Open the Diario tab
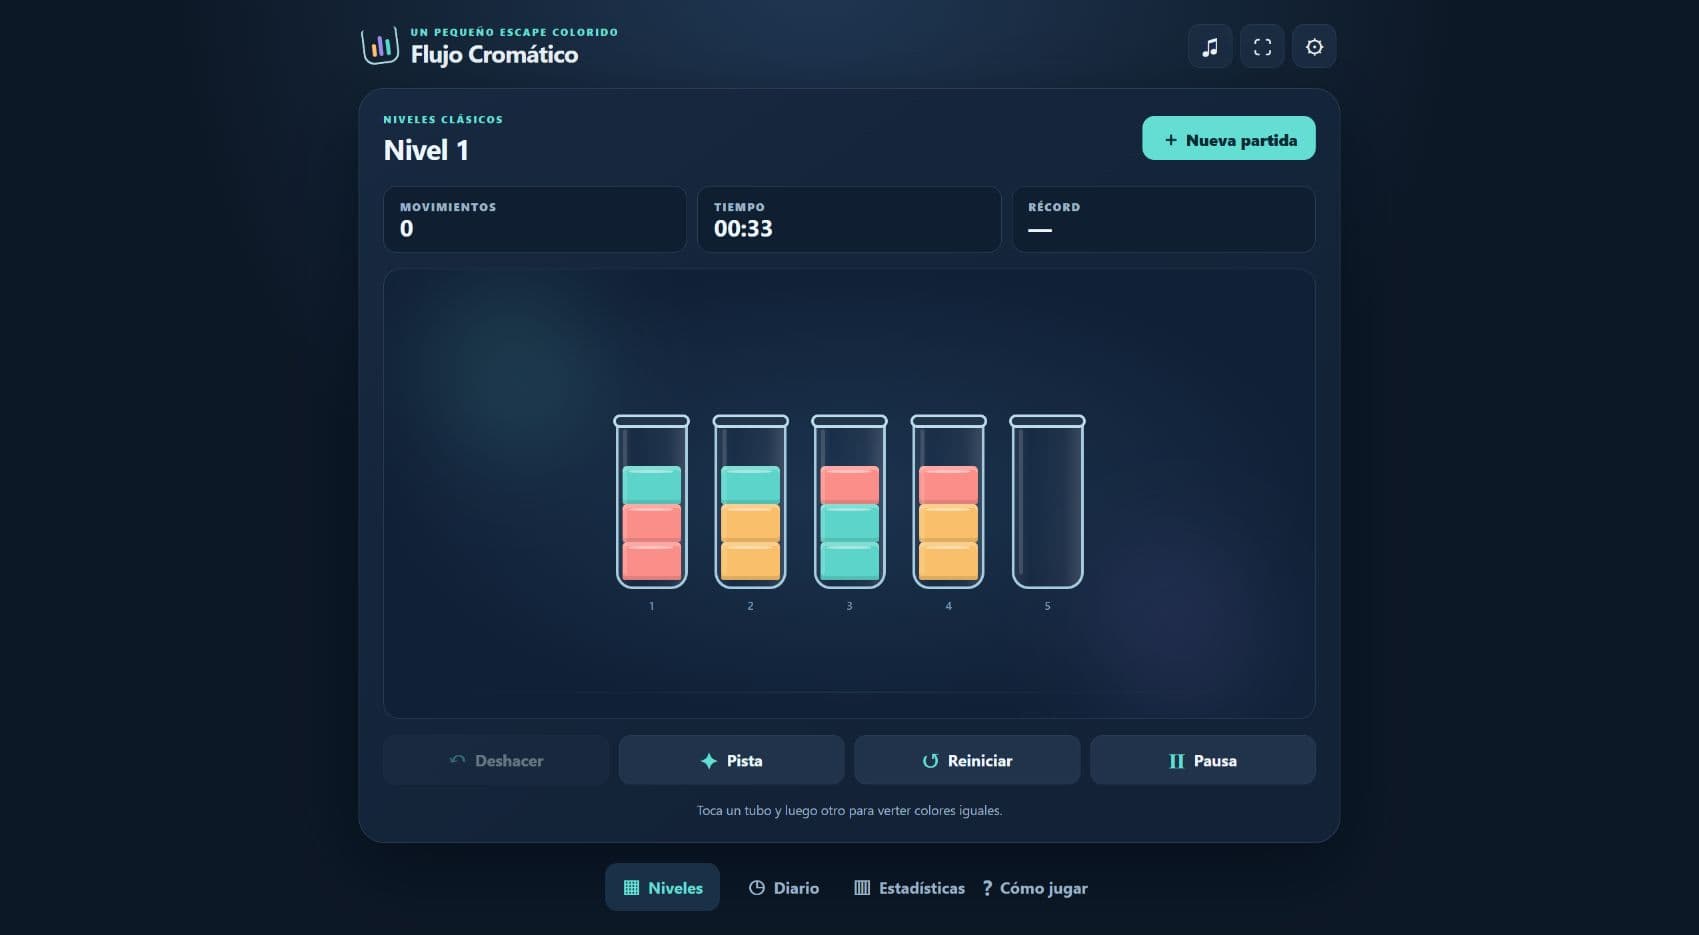The width and height of the screenshot is (1699, 935). [784, 887]
